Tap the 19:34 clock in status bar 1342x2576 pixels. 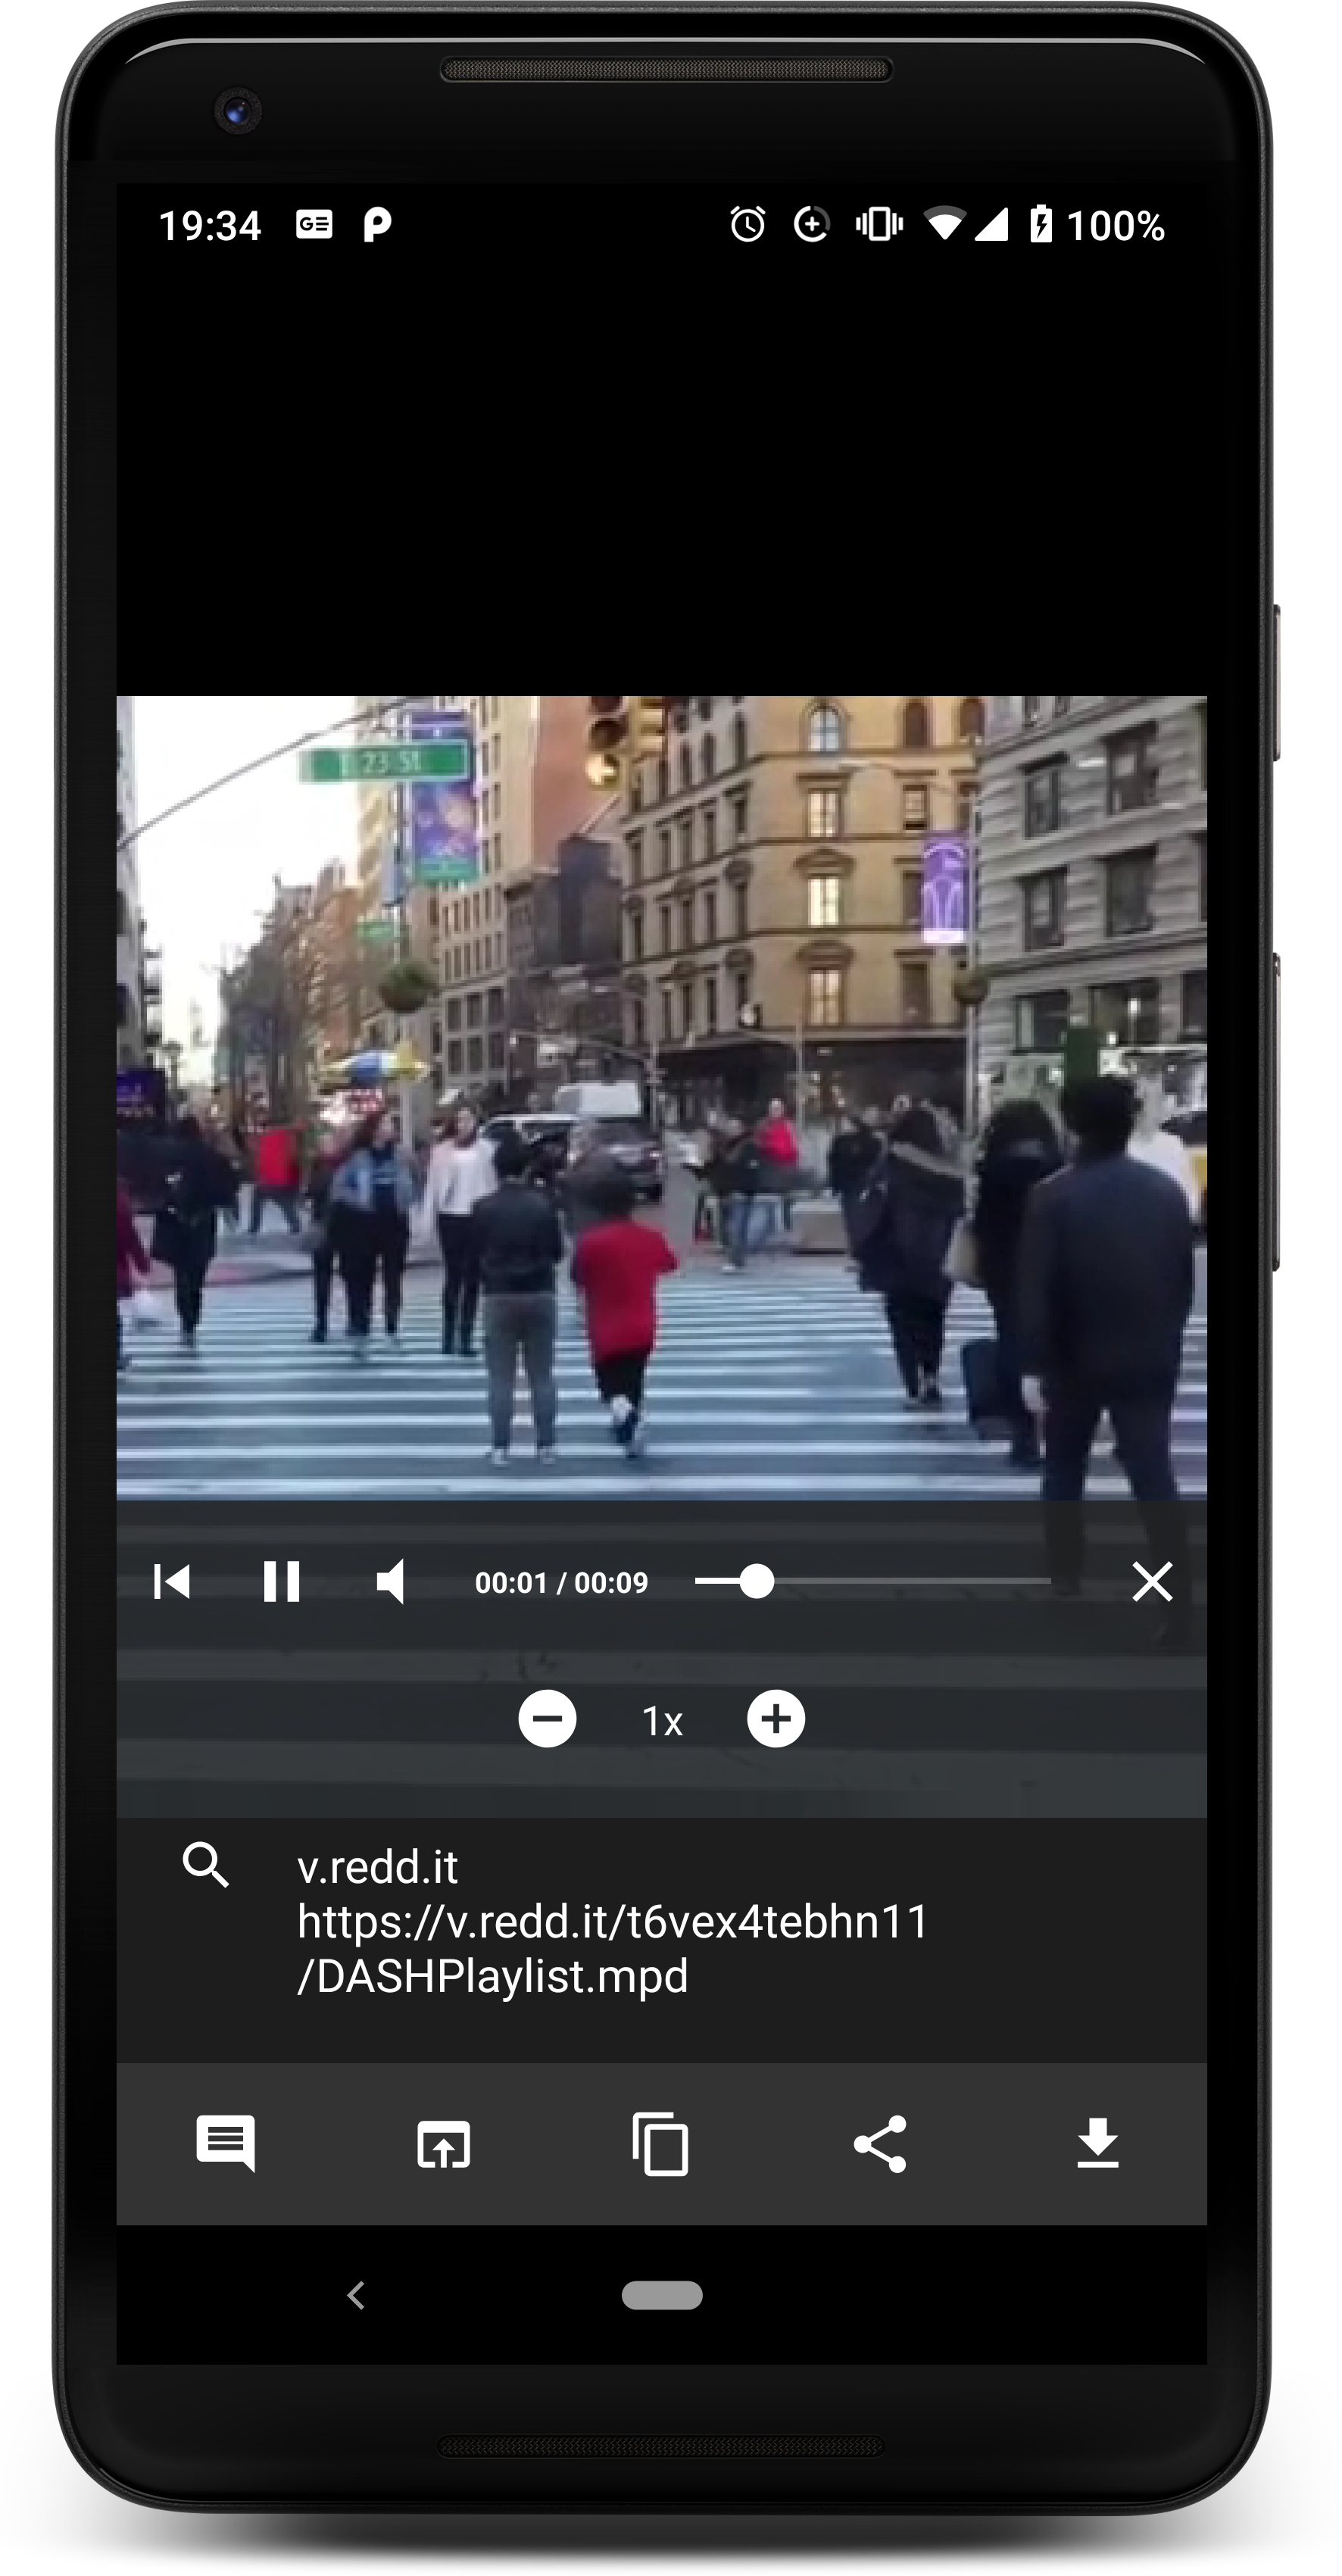tap(210, 226)
